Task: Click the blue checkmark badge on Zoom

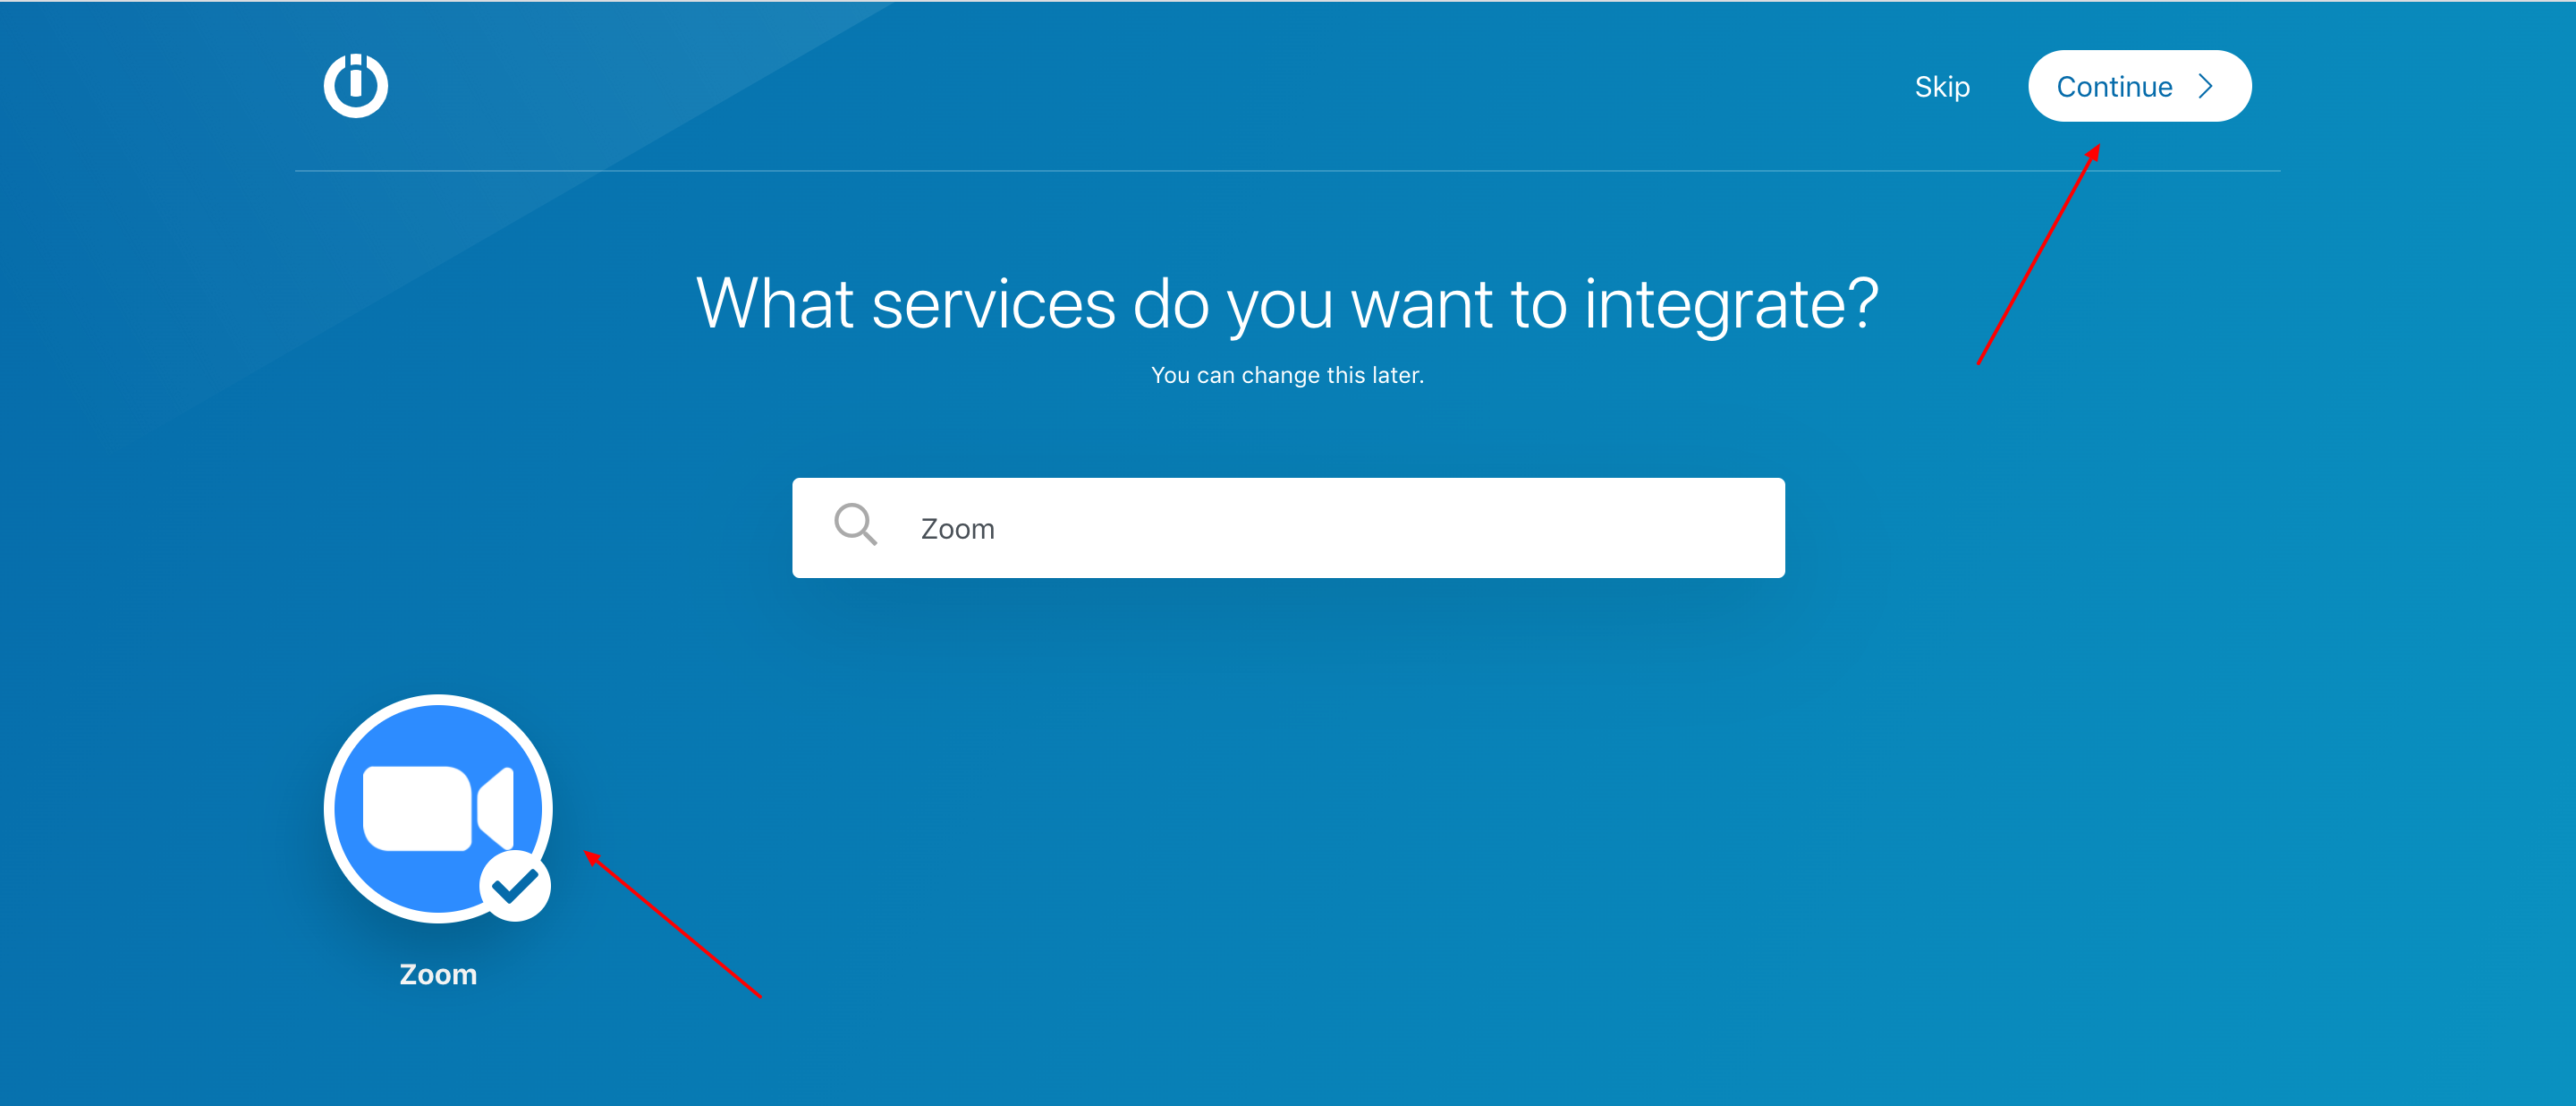Action: (515, 885)
